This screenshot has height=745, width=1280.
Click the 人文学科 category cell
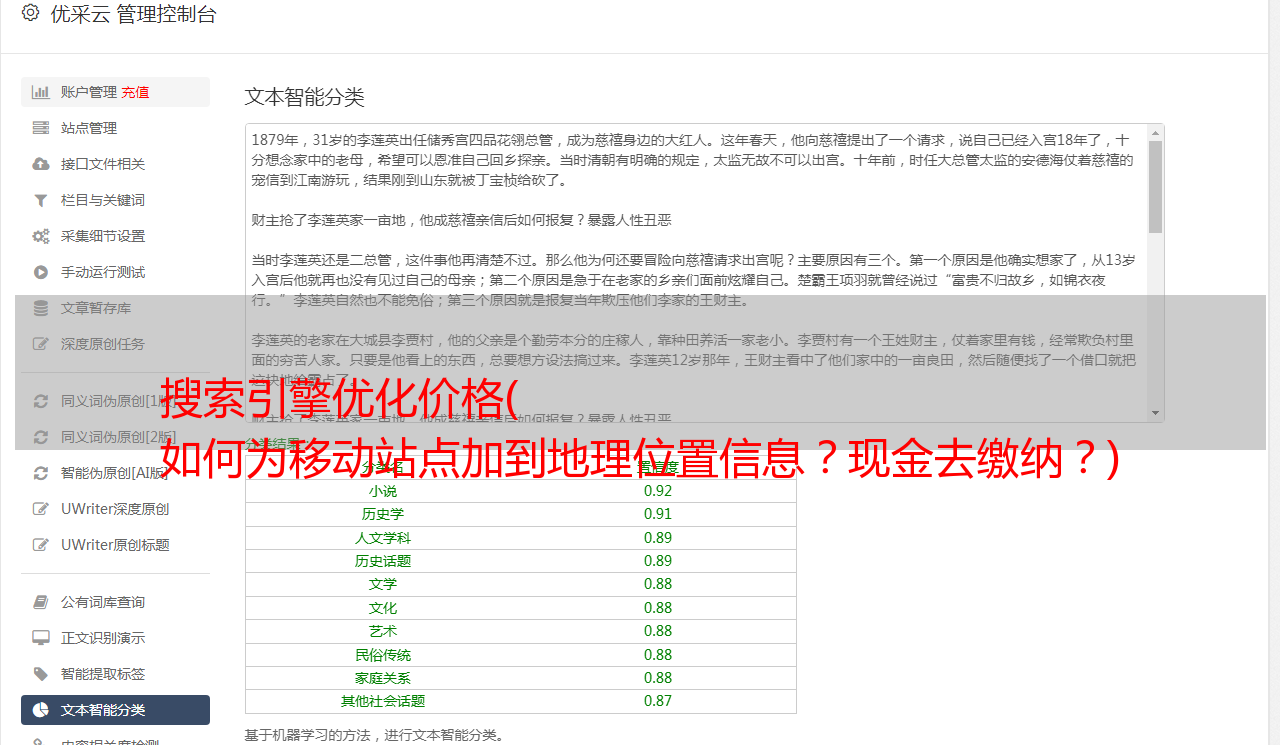pos(383,538)
